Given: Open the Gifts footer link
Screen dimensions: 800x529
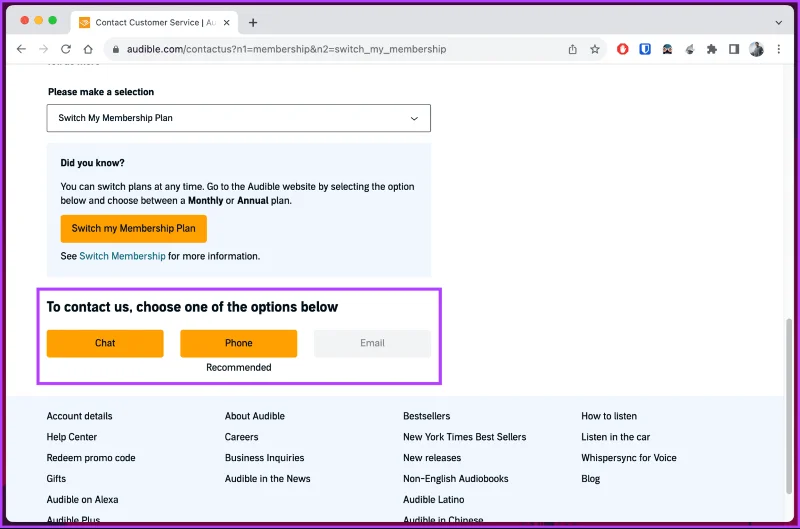Looking at the screenshot, I should click(x=56, y=478).
